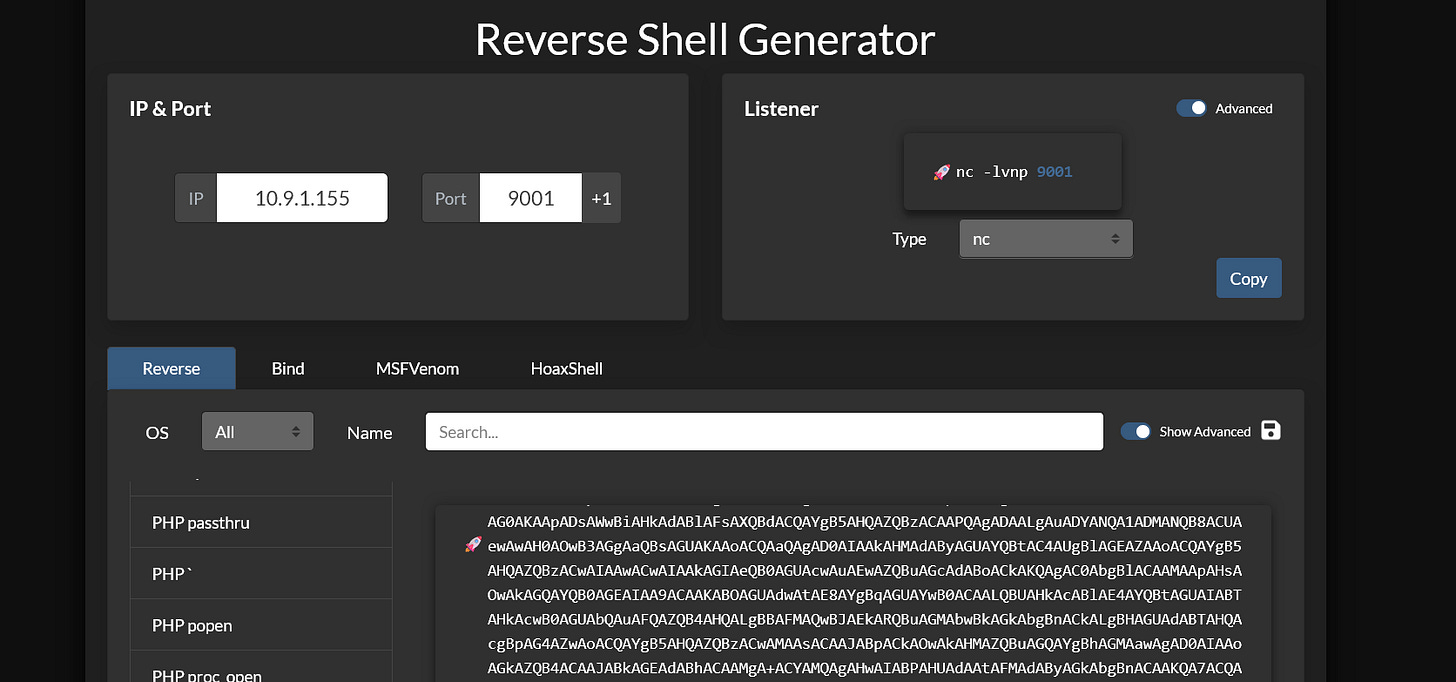1456x682 pixels.
Task: Click the Listener heading
Action: (781, 109)
